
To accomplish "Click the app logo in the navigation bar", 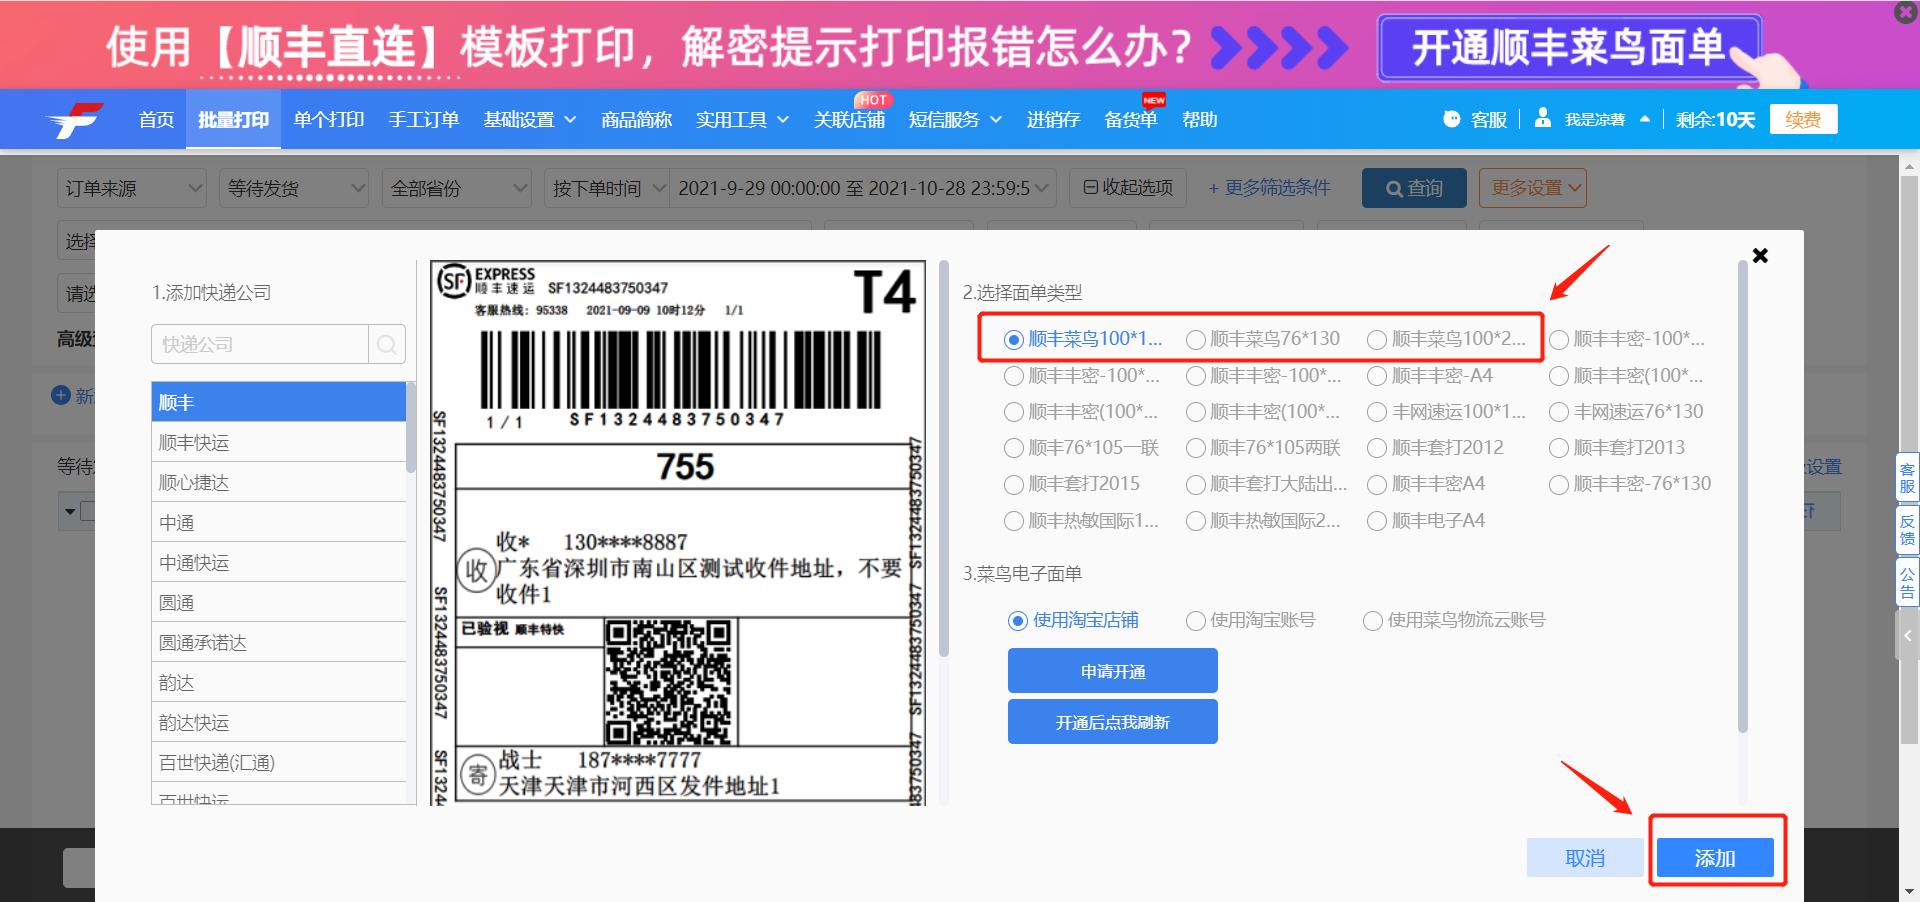I will click(75, 120).
